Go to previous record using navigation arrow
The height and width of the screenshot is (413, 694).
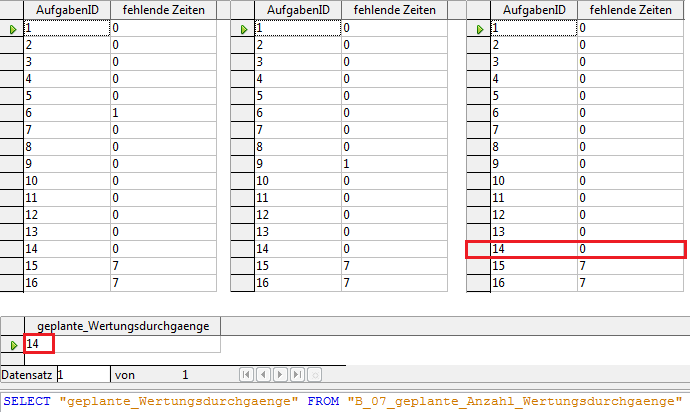pos(263,374)
